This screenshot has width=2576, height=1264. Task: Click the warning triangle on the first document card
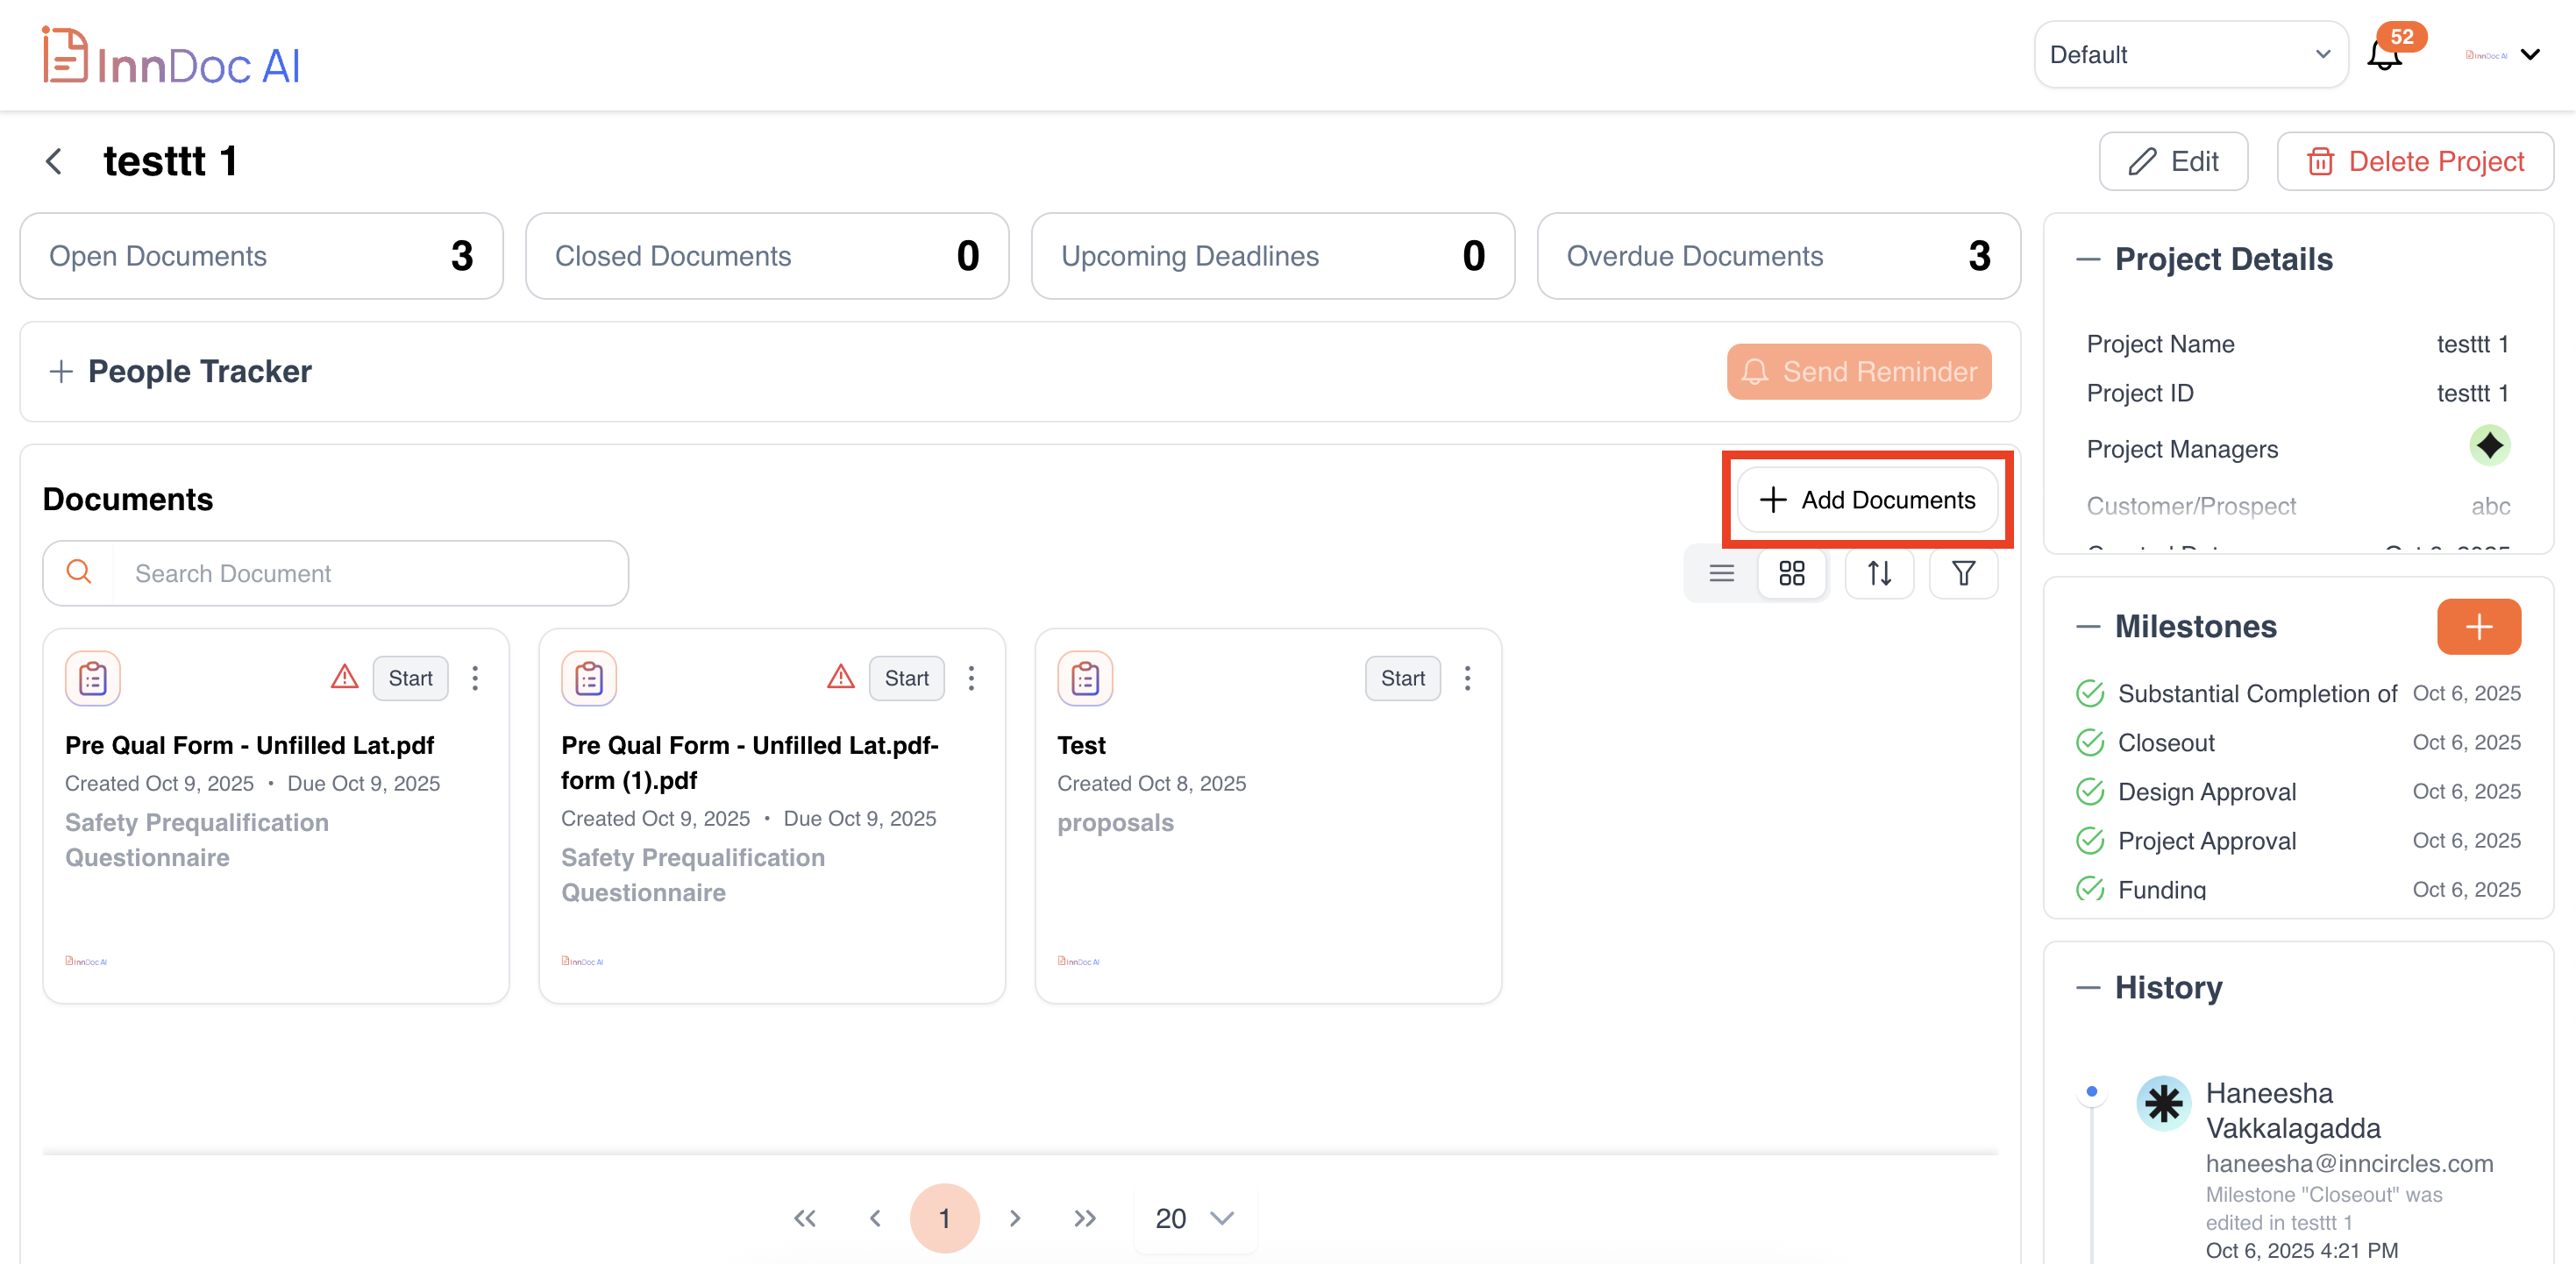(344, 677)
